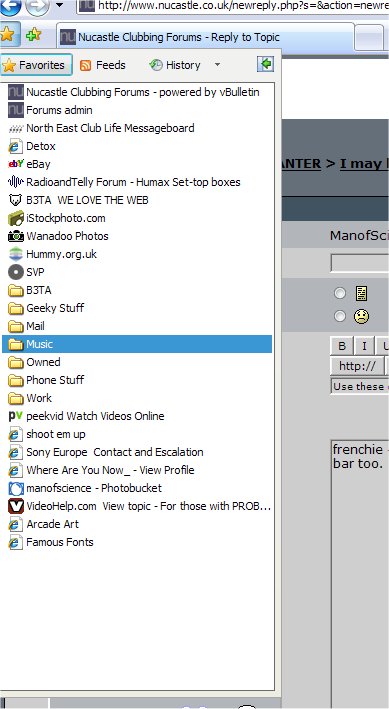Open iStockphoto.com favorite

pyautogui.click(x=57, y=218)
